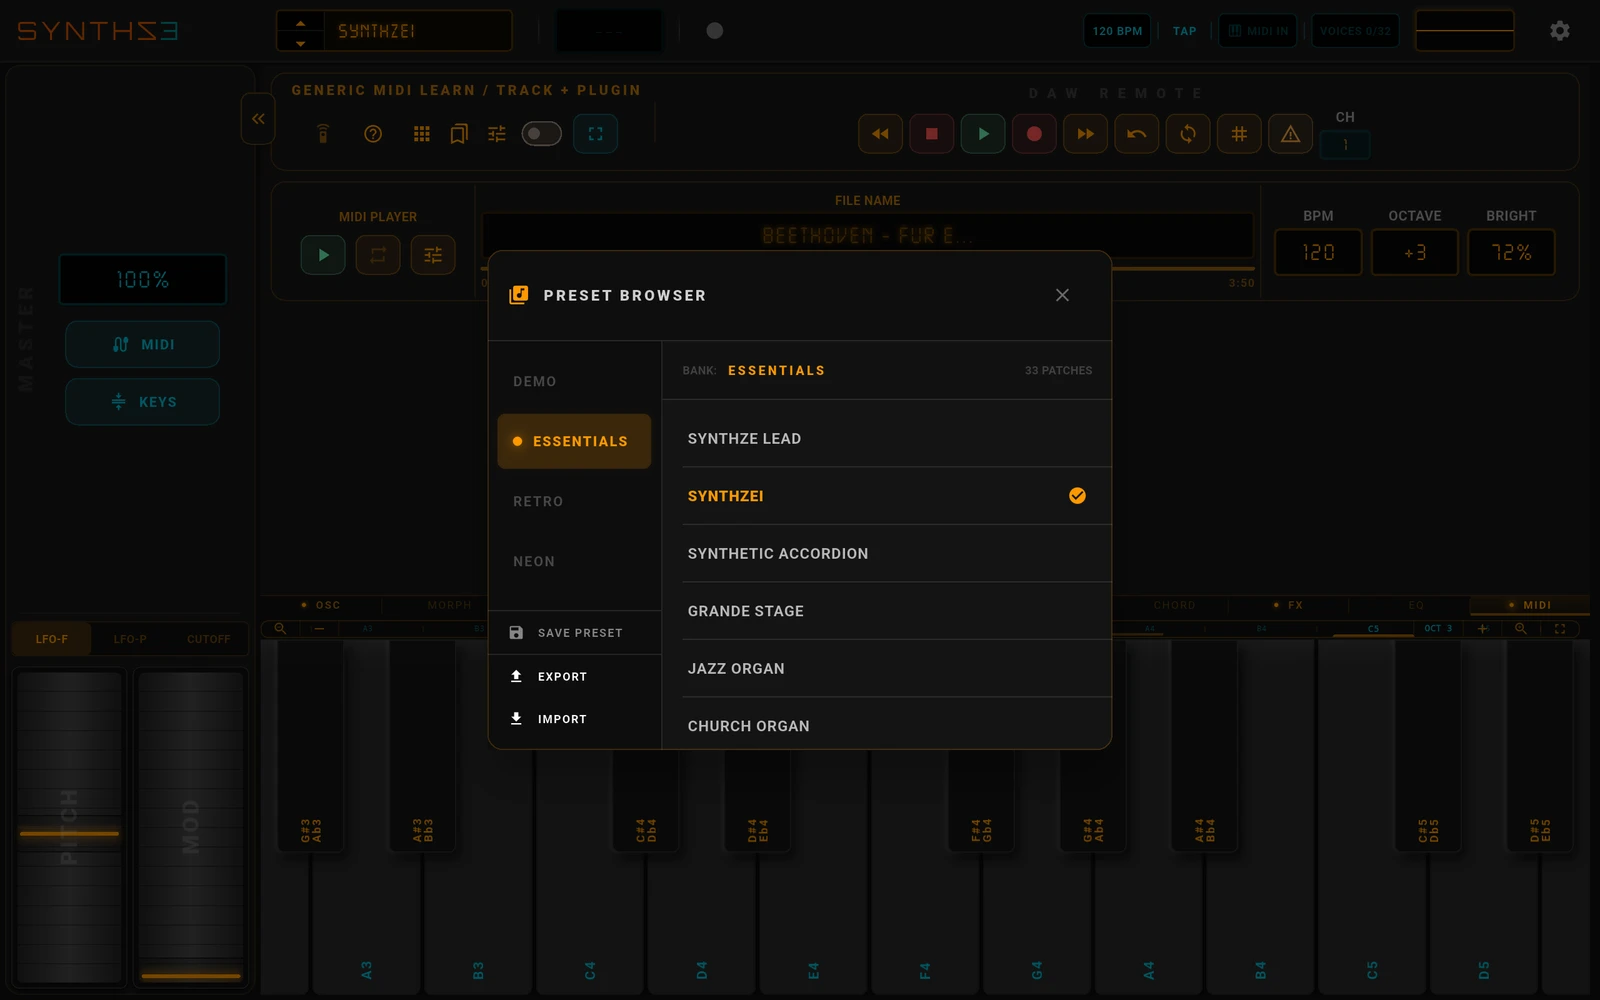The image size is (1600, 1000).
Task: Click the fullscreen icon in MIDI learn bar
Action: (595, 134)
